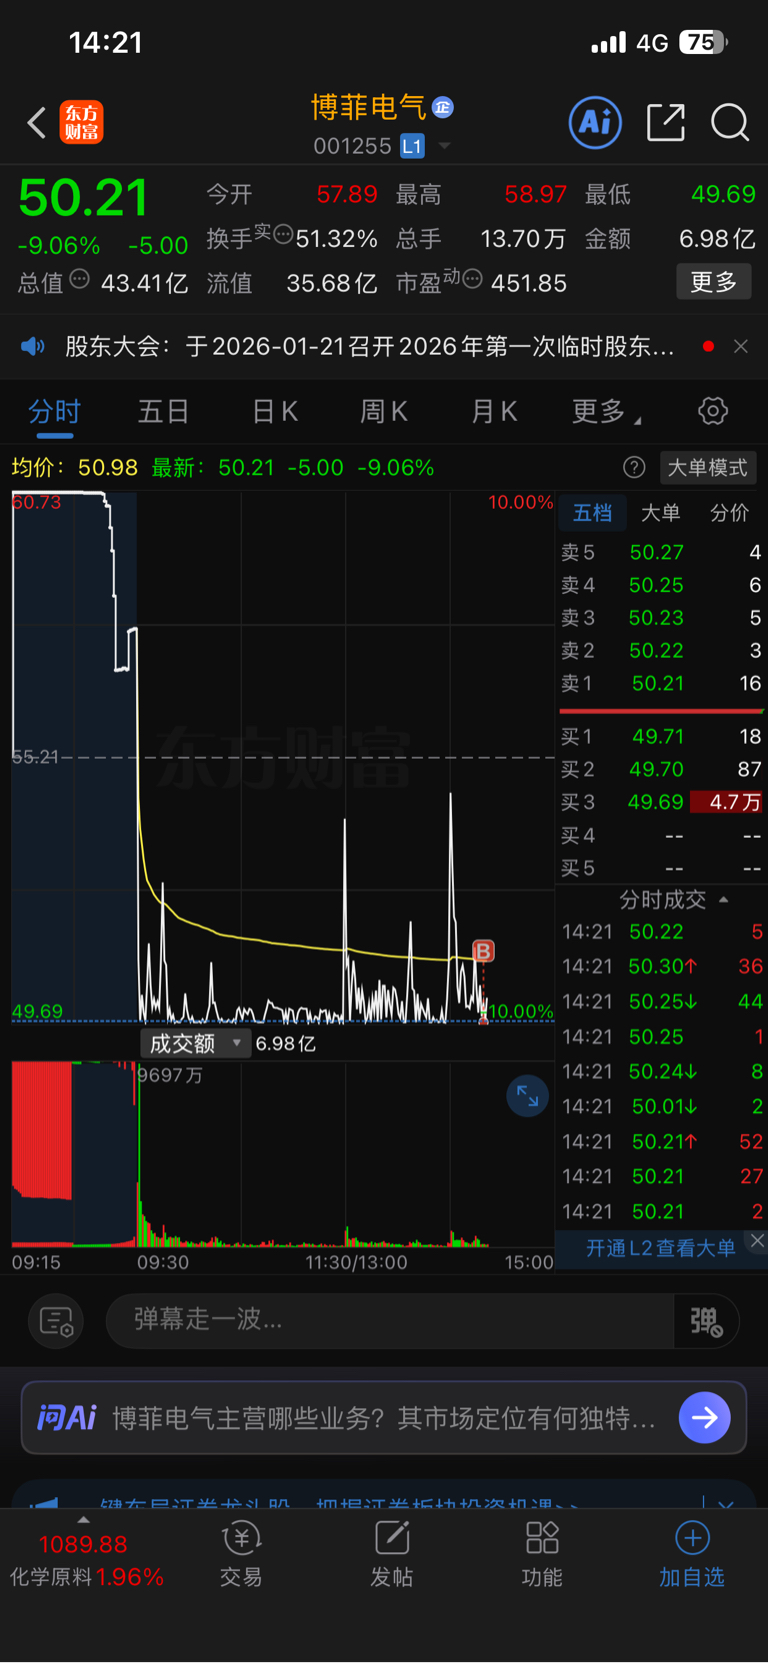Tap the question mark help icon
This screenshot has height=1663, width=768.
pyautogui.click(x=634, y=467)
